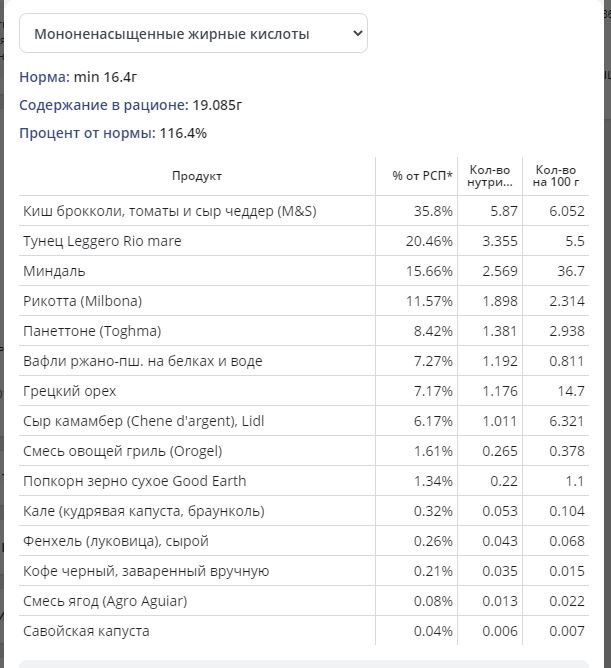This screenshot has width=611, height=668.
Task: Click the 11.57% value for Рикотта
Action: coord(429,301)
